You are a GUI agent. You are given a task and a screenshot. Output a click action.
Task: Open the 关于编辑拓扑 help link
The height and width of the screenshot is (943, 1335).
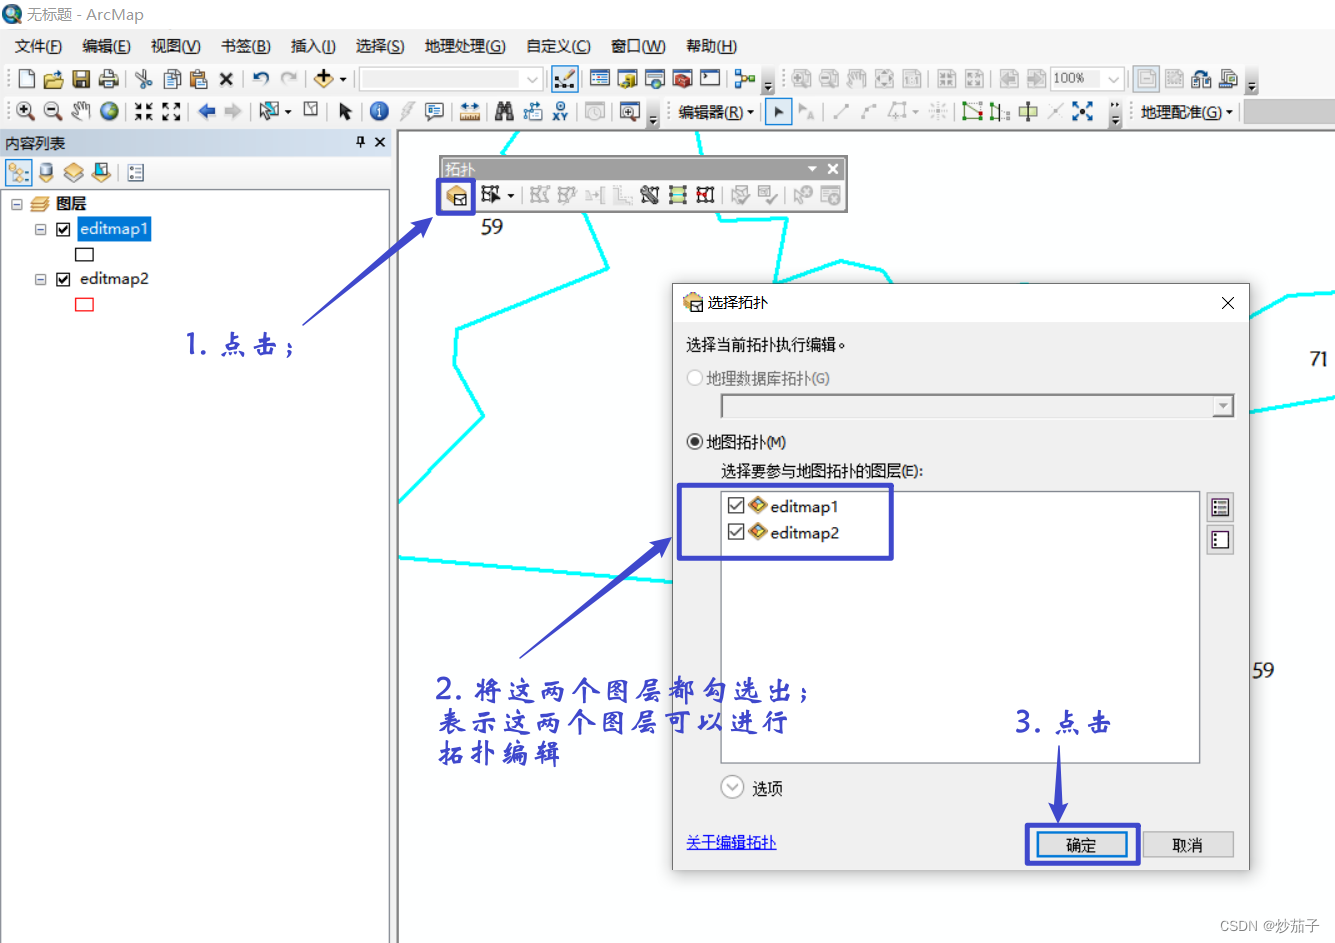(731, 842)
